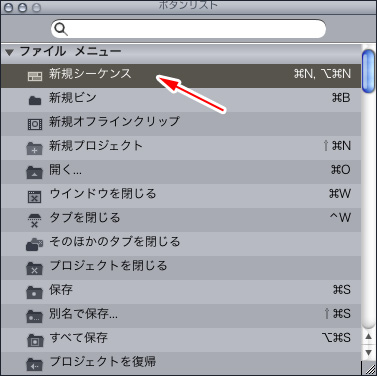
Task: Click the そのほかのタブを閉じる icon
Action: (35, 245)
